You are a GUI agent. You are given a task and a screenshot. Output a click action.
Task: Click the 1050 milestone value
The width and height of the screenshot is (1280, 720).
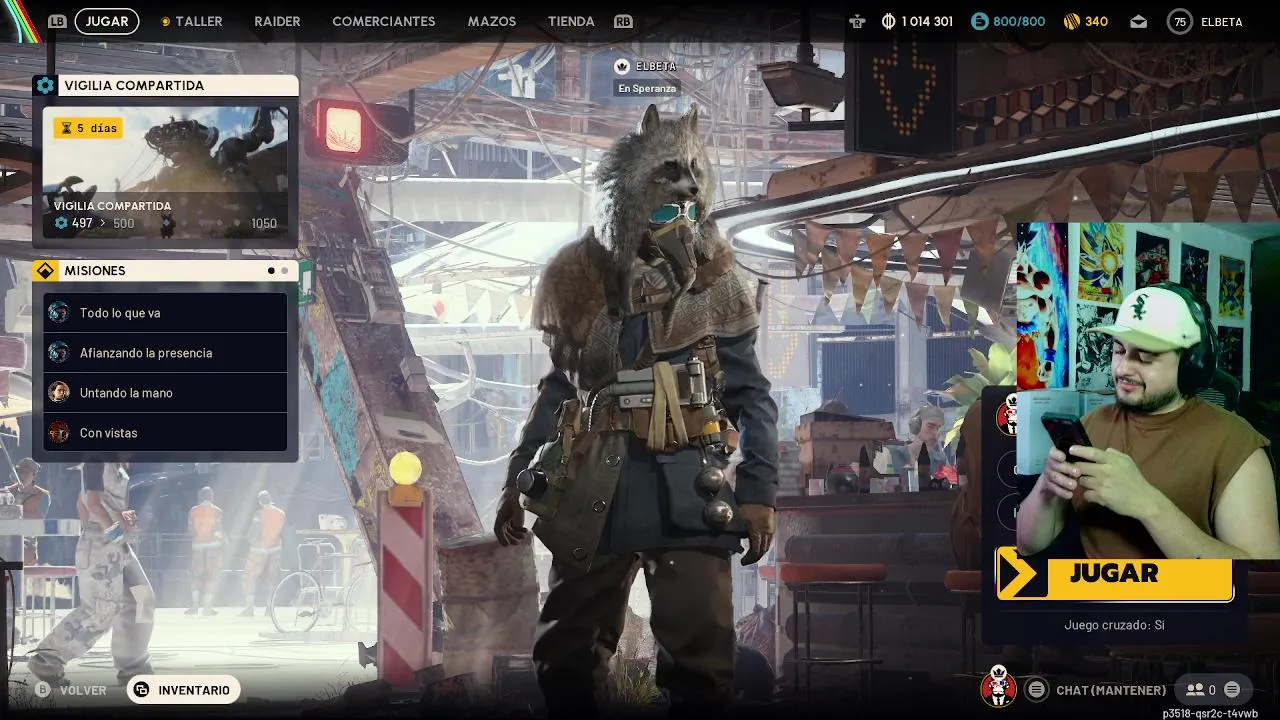coord(264,223)
